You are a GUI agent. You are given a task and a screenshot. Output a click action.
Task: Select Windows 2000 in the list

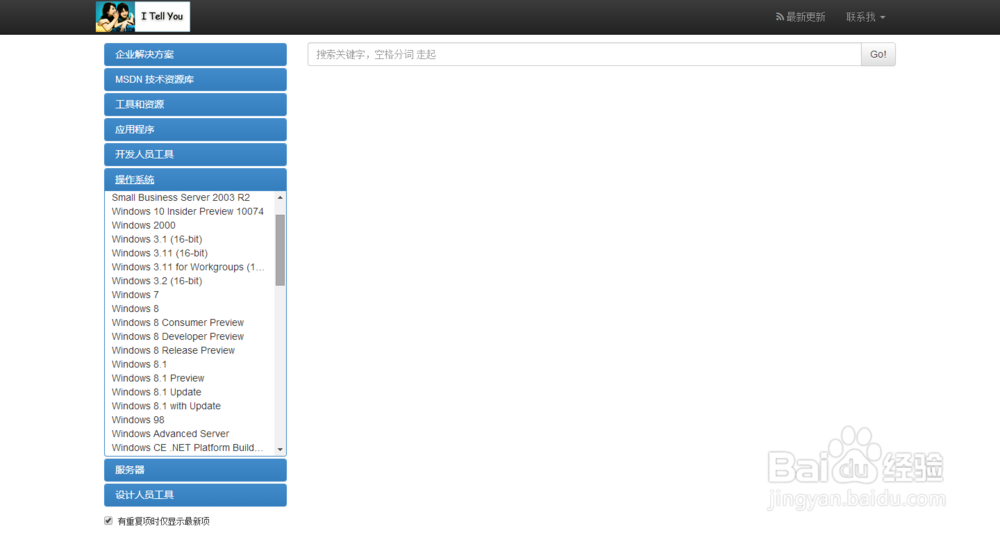click(x=143, y=226)
